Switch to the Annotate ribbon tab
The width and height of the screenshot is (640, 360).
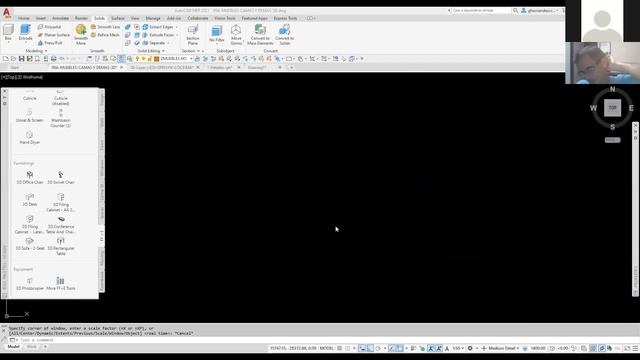(60, 18)
